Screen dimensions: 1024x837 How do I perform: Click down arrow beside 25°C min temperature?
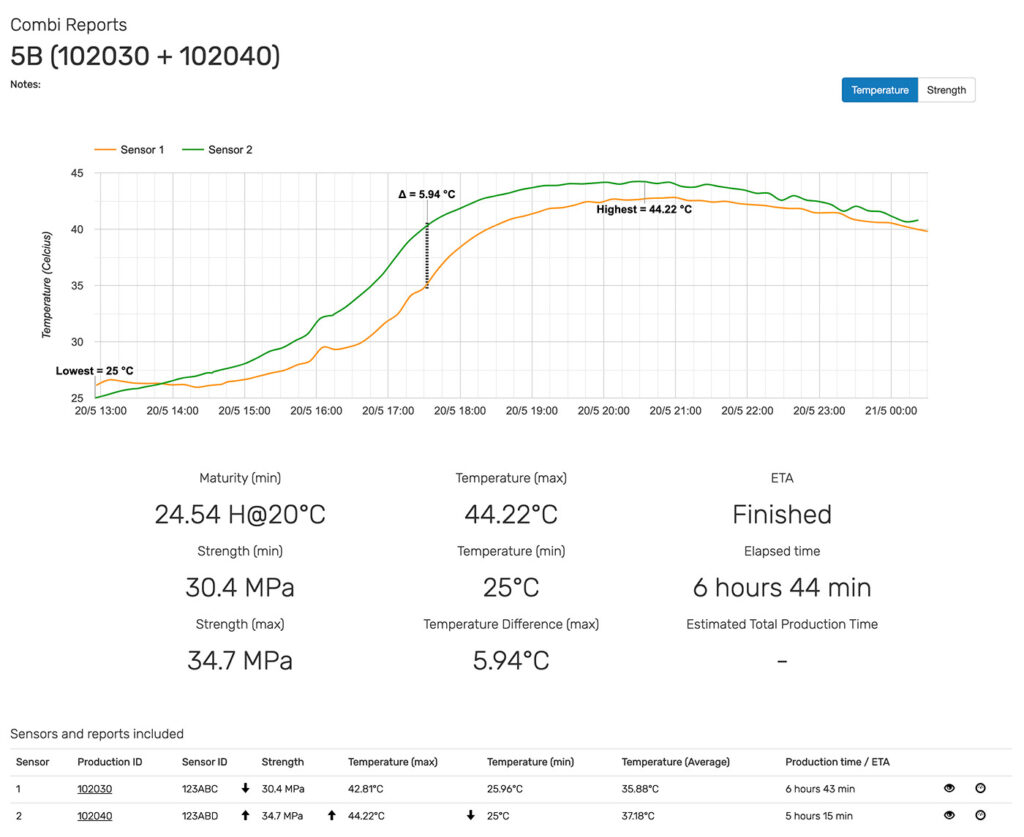(471, 815)
